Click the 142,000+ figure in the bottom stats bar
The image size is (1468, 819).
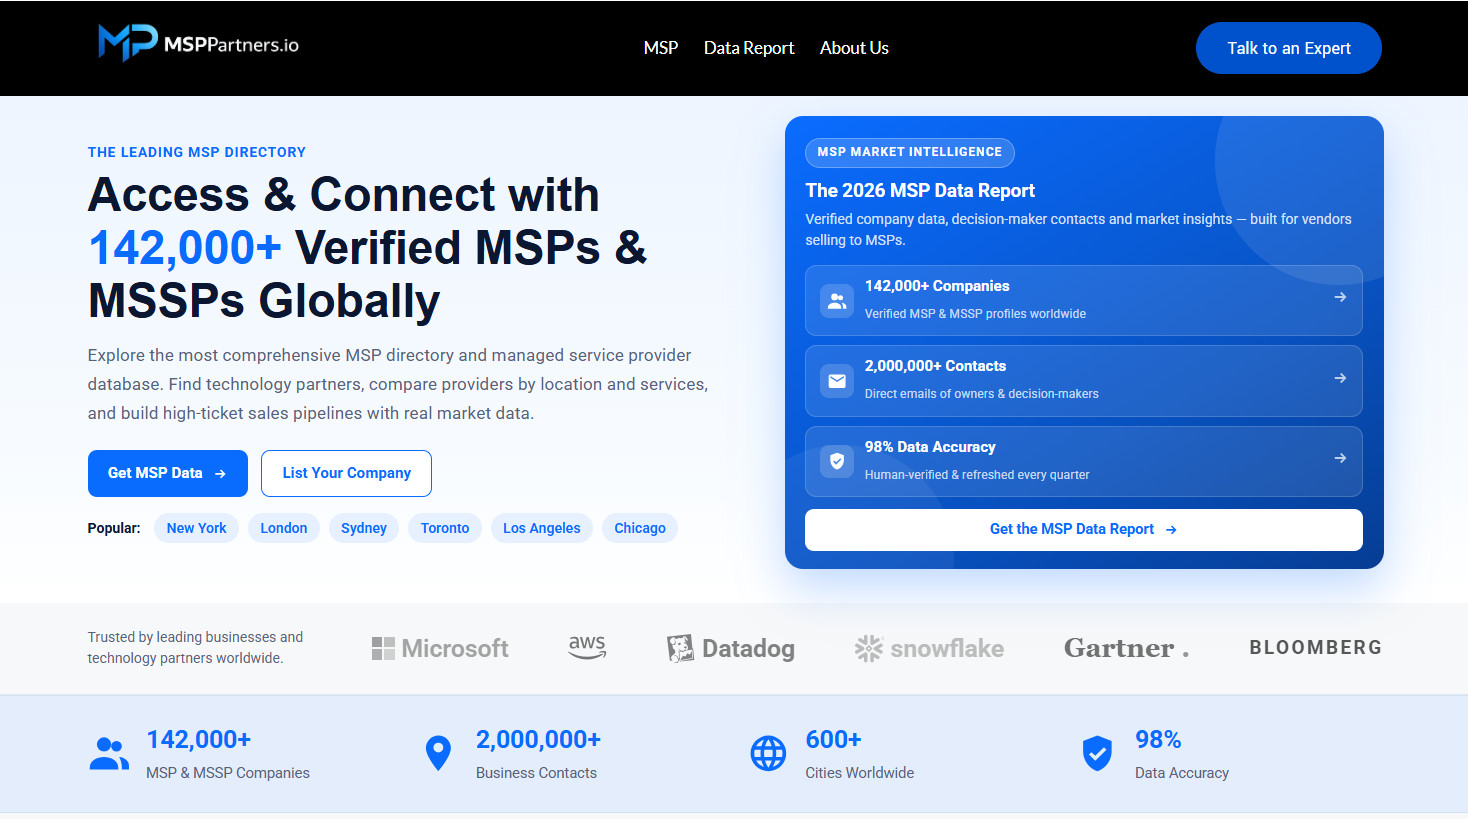tap(198, 739)
